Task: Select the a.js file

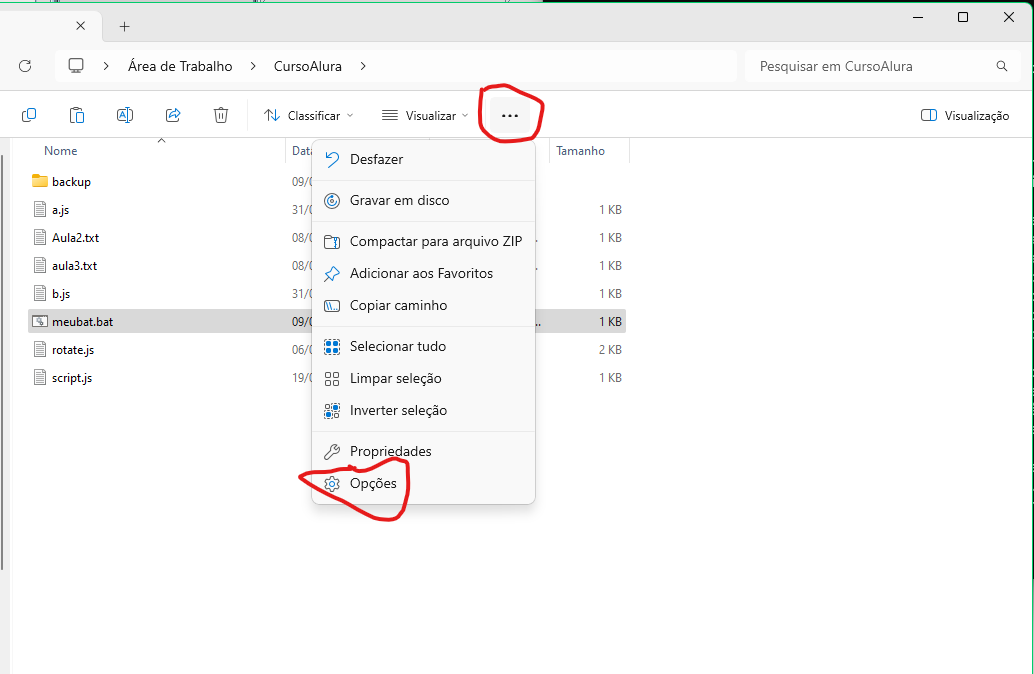Action: click(61, 210)
